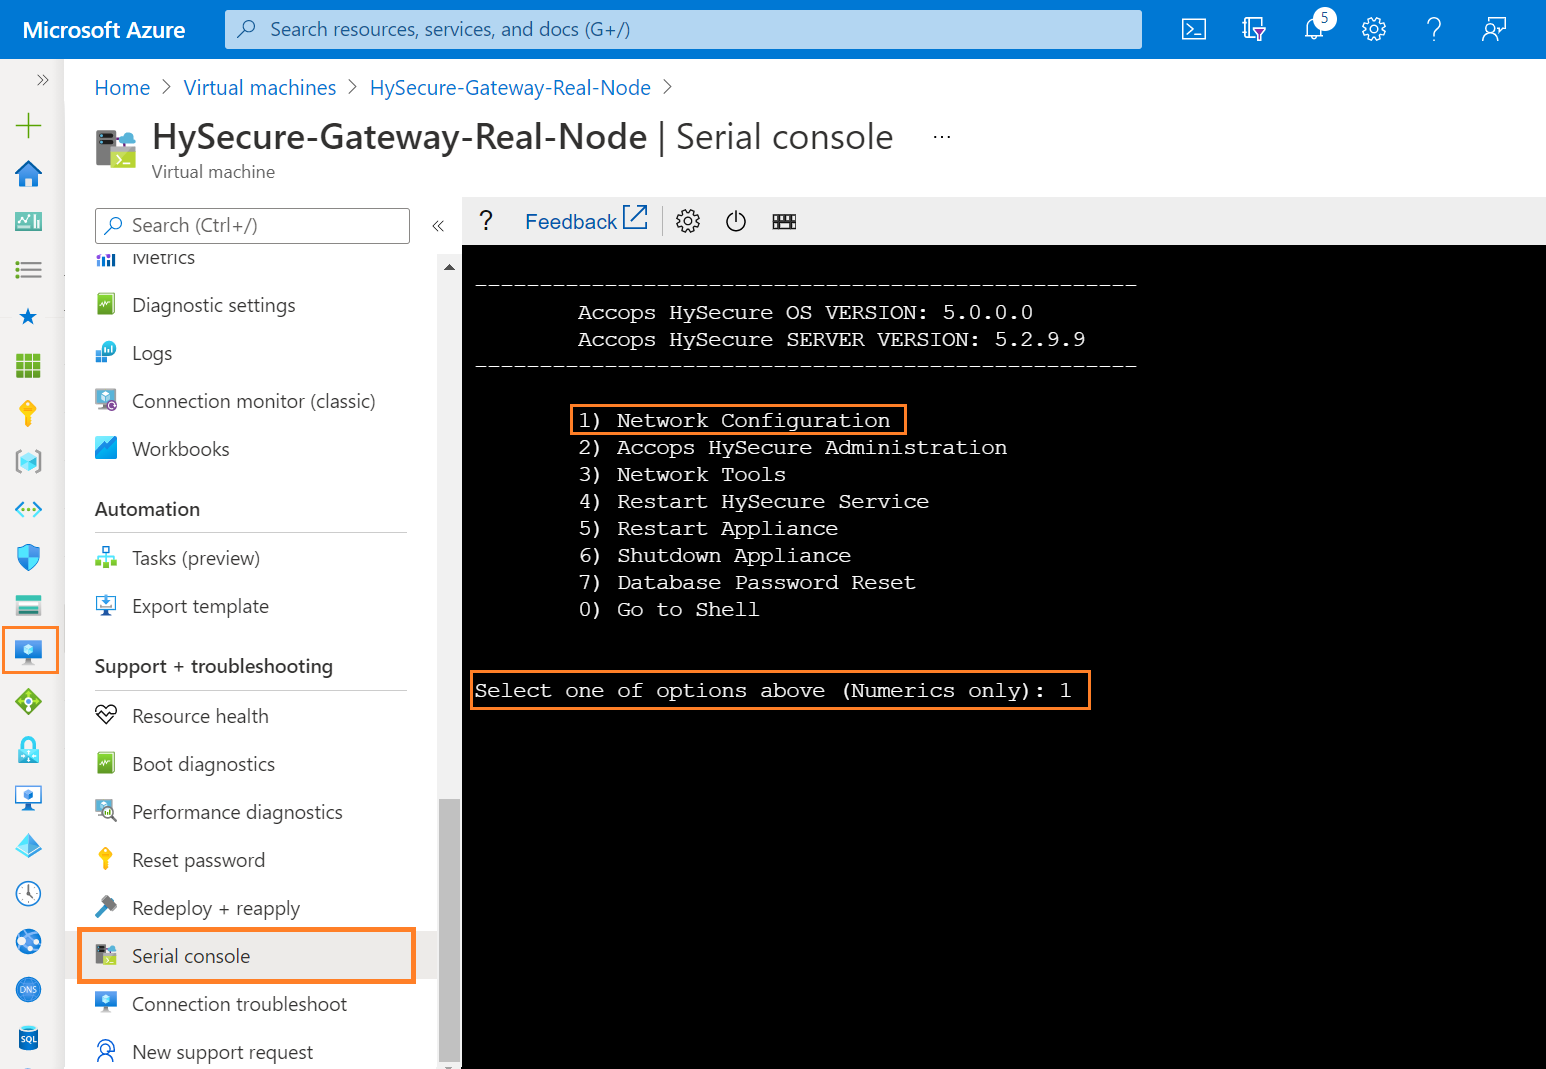Open the notifications bell
Viewport: 1546px width, 1069px height.
pos(1315,29)
